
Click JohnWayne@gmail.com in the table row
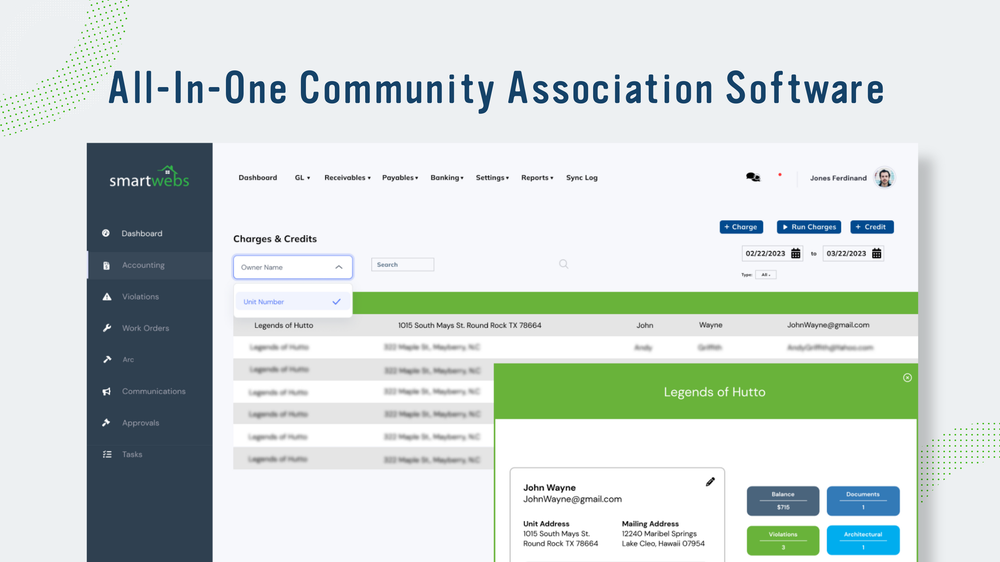(x=828, y=325)
